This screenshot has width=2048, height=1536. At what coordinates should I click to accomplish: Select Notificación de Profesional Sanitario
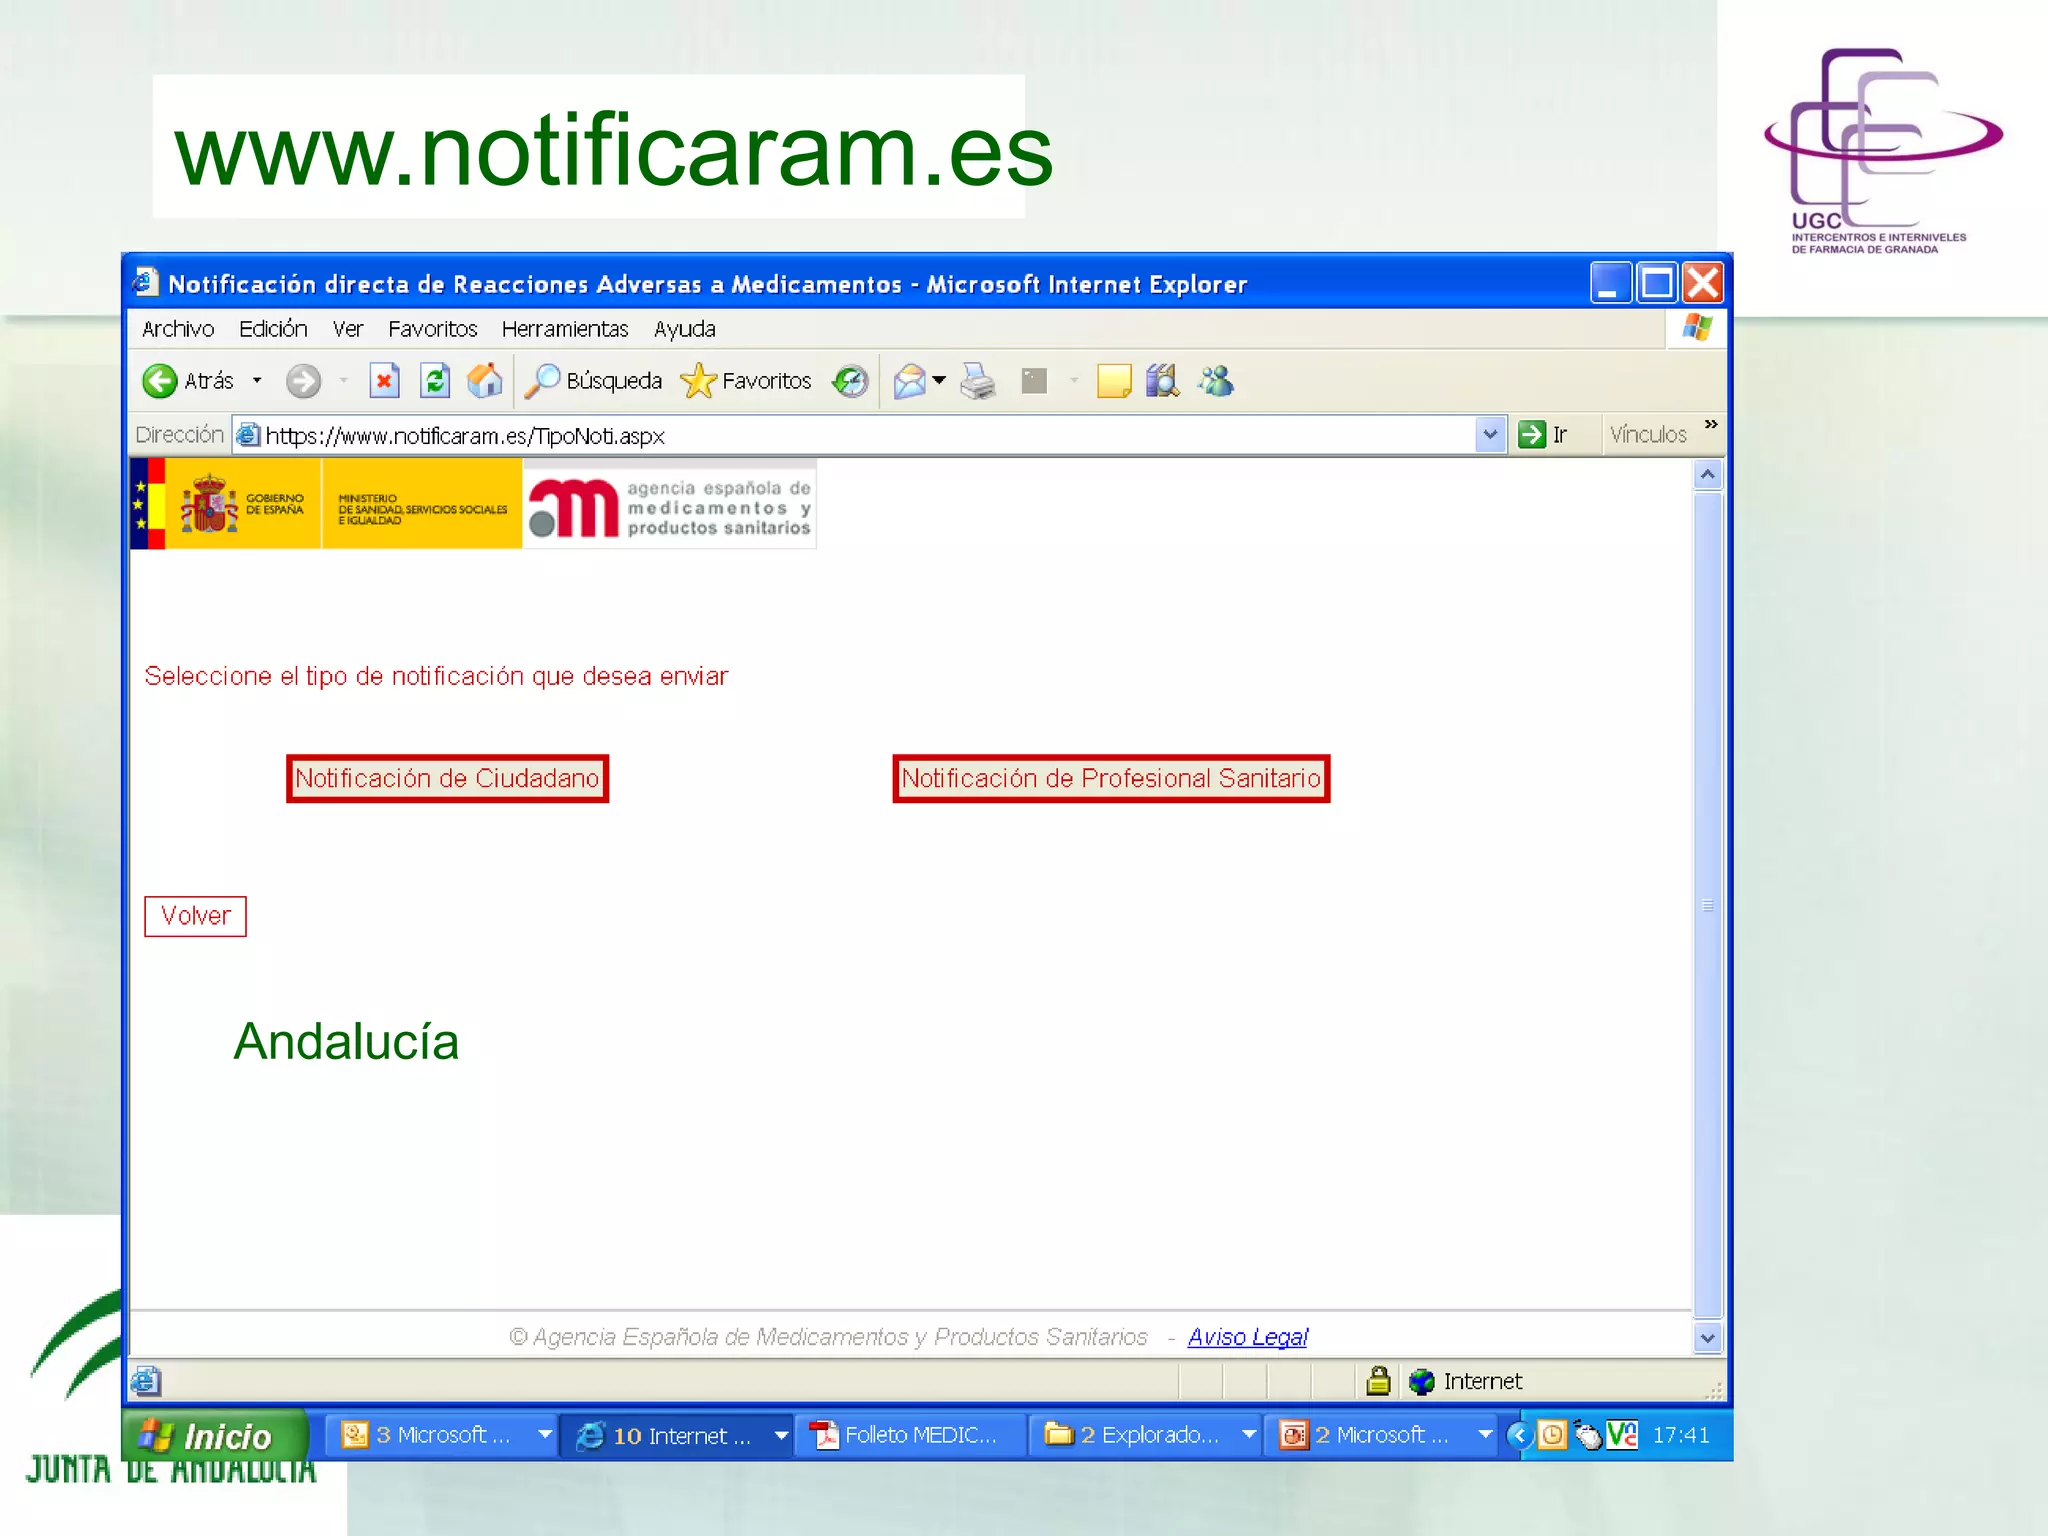click(1111, 778)
